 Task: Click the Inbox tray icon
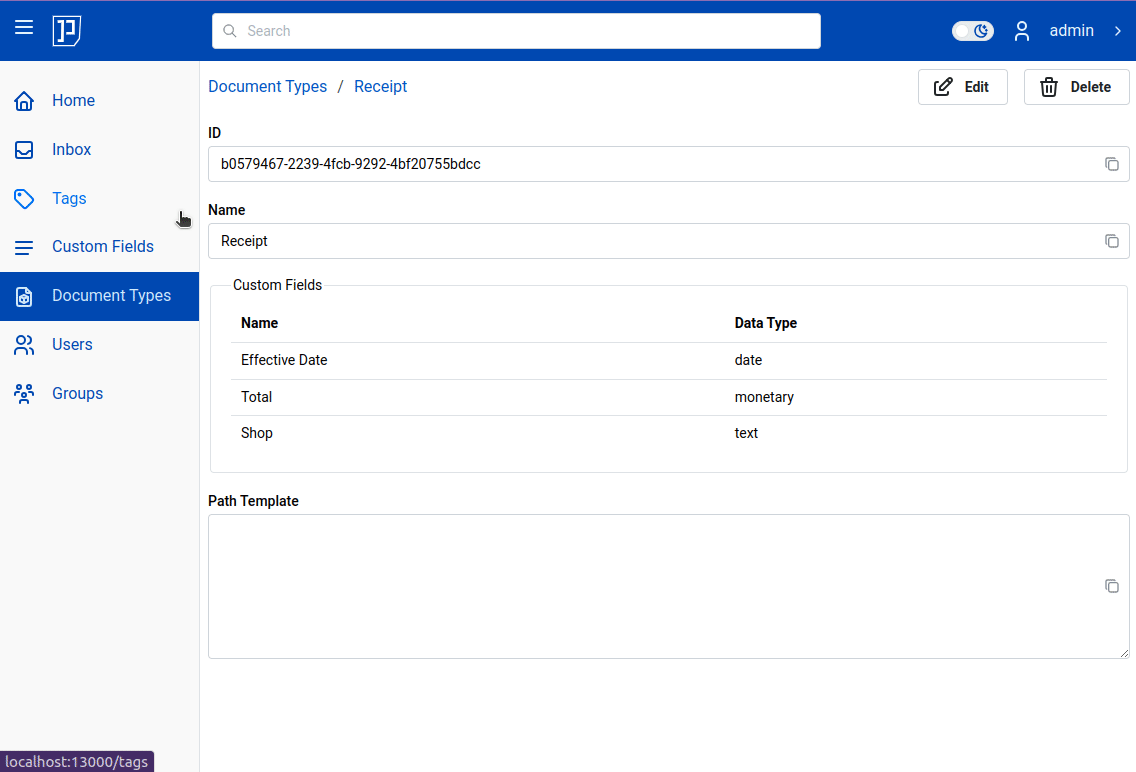tap(24, 150)
